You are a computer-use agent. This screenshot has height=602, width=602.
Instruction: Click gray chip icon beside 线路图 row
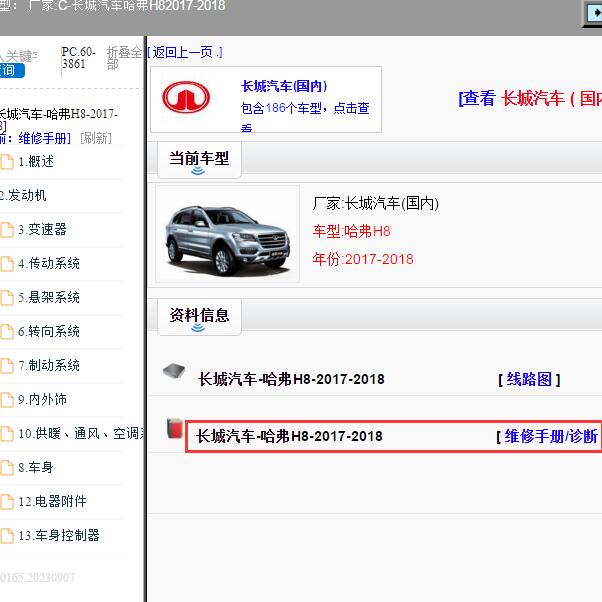click(x=174, y=371)
